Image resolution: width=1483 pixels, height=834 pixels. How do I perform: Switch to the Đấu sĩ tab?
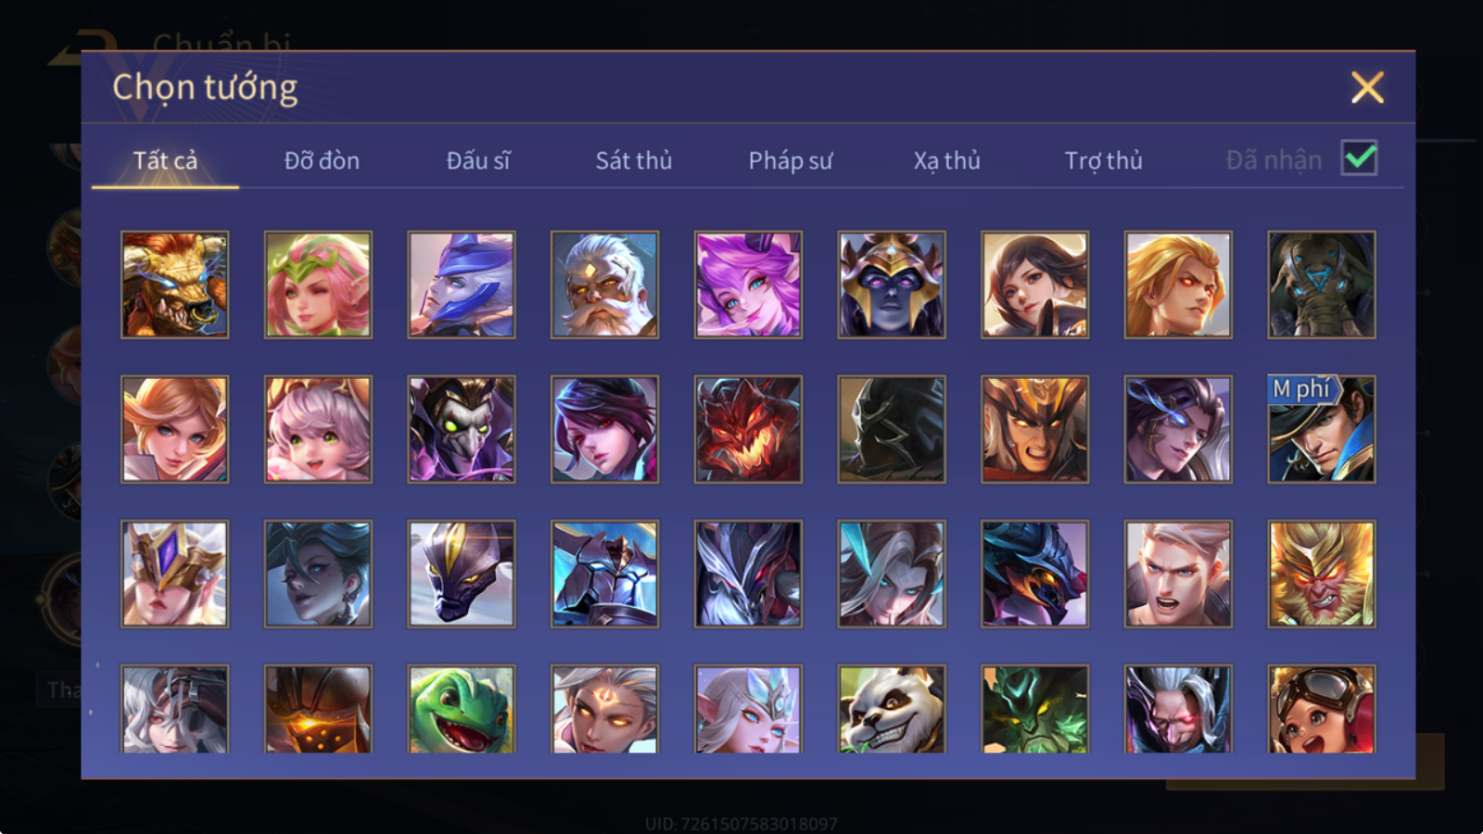coord(478,160)
